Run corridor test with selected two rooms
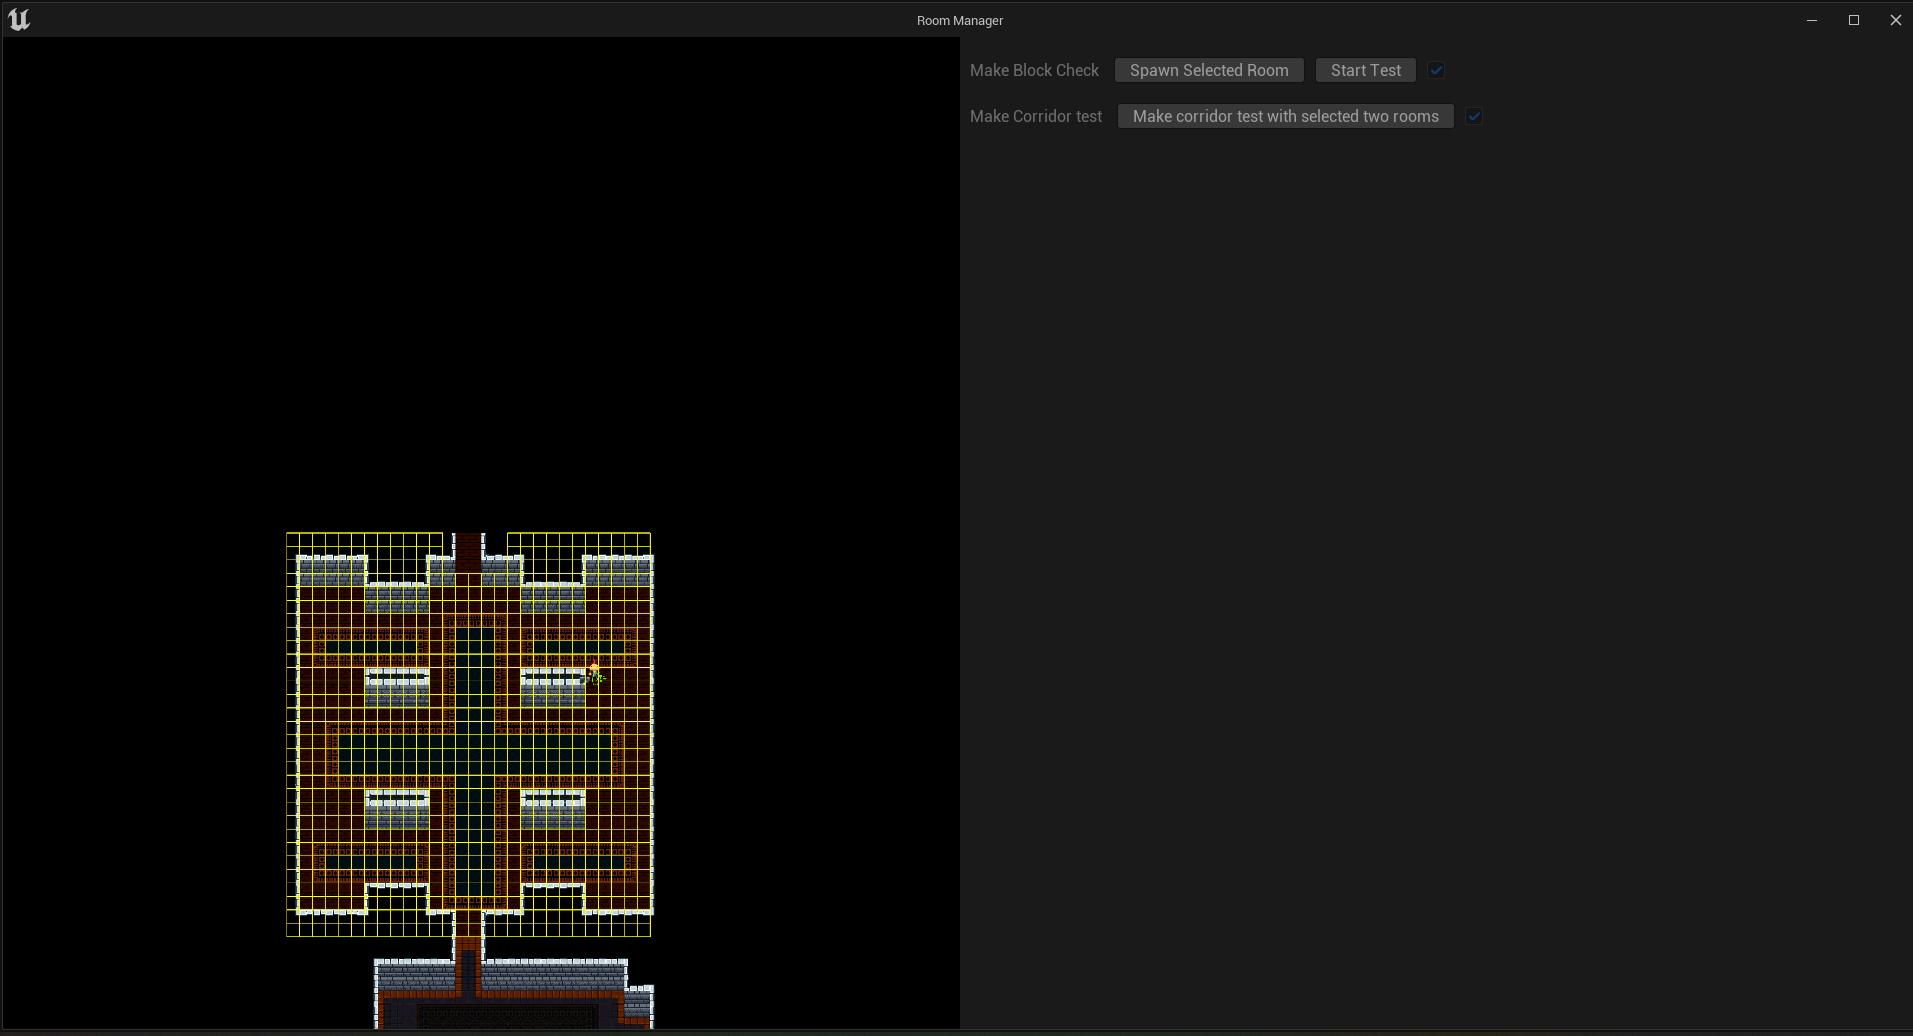Image resolution: width=1913 pixels, height=1036 pixels. 1285,116
